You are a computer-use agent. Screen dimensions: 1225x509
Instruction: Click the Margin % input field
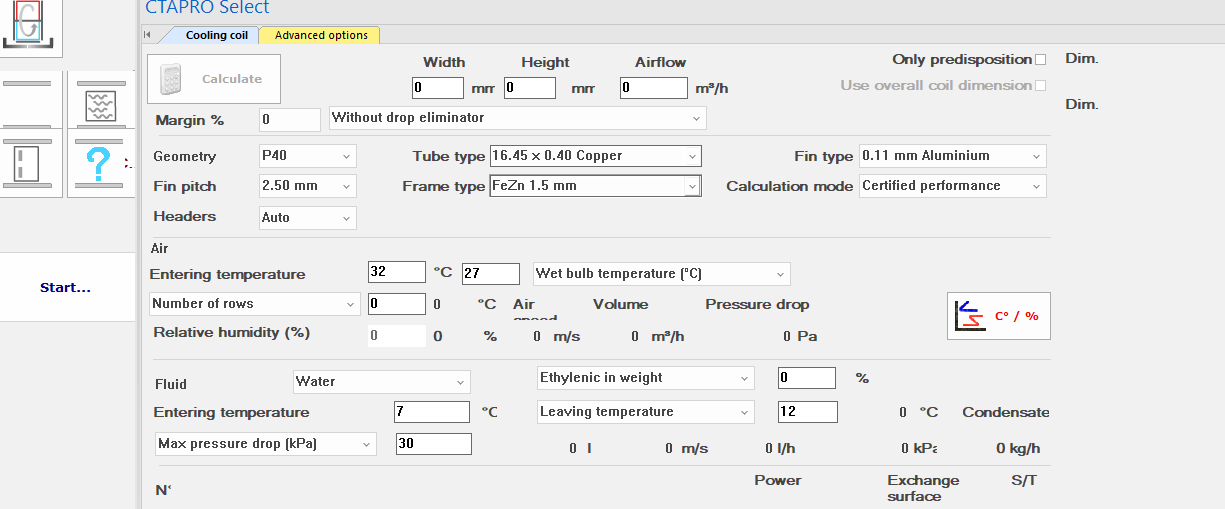[290, 120]
